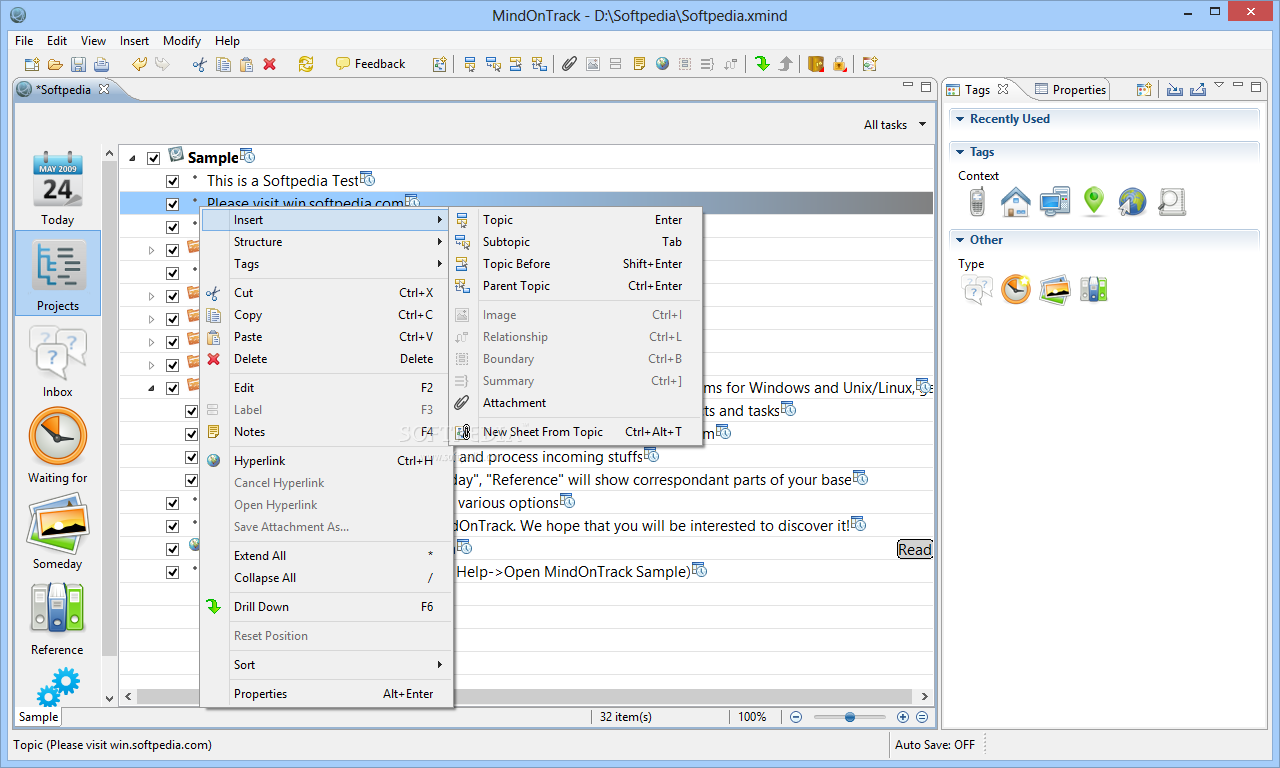1280x768 pixels.
Task: Open the Reference view in sidebar
Action: (x=57, y=620)
